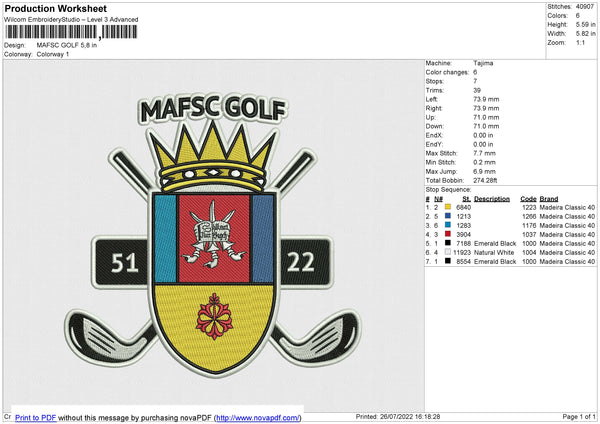Click the yellow swatch for stop 1
This screenshot has width=600, height=424.
point(448,207)
